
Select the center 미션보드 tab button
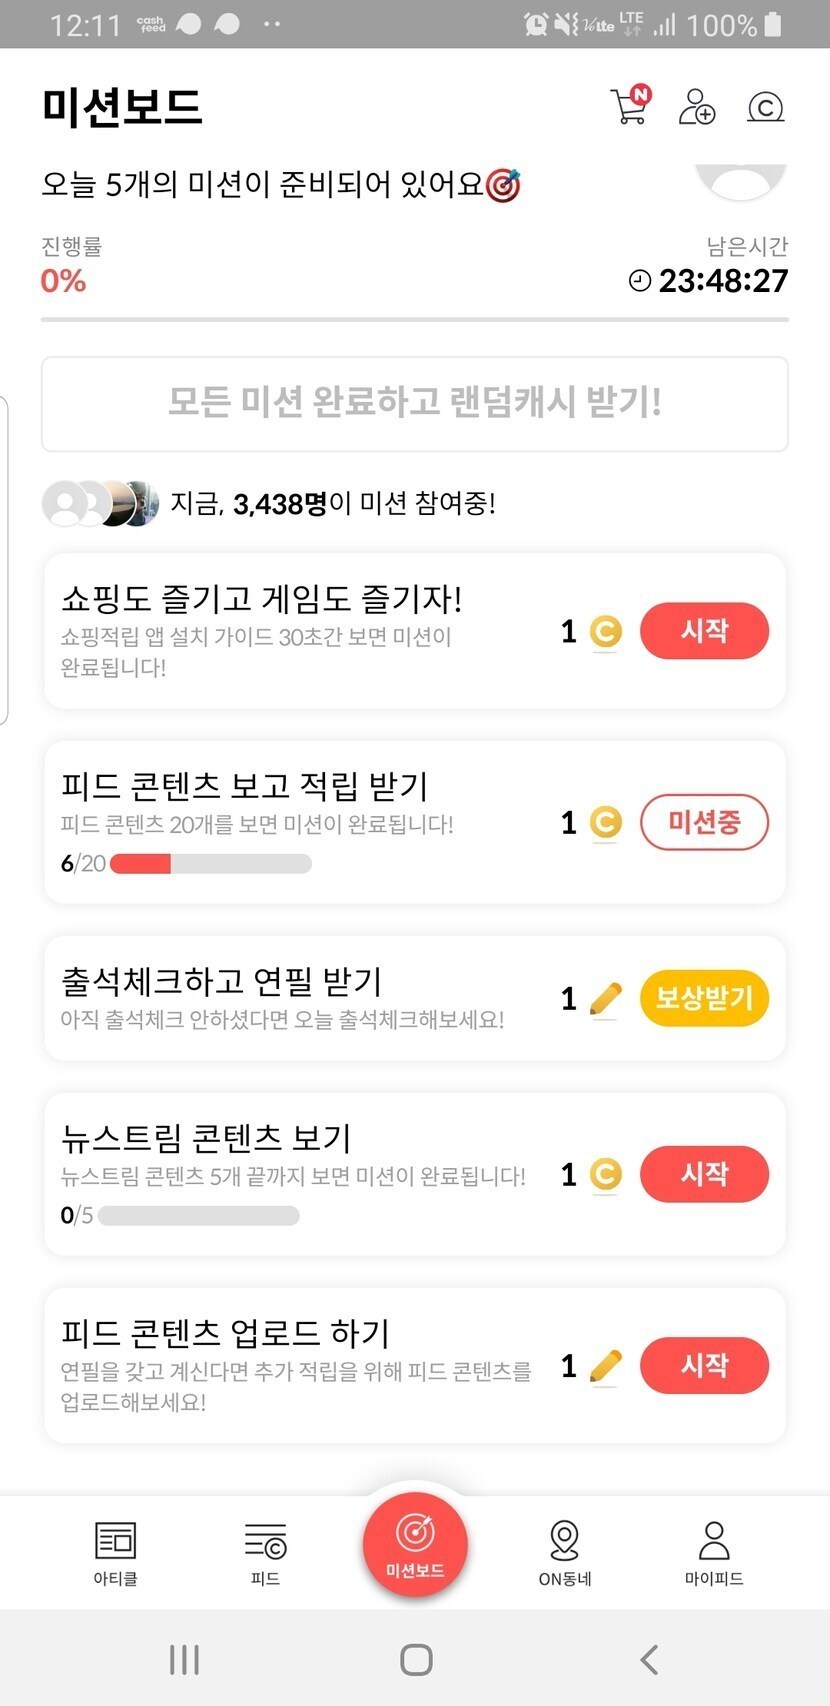[415, 1543]
